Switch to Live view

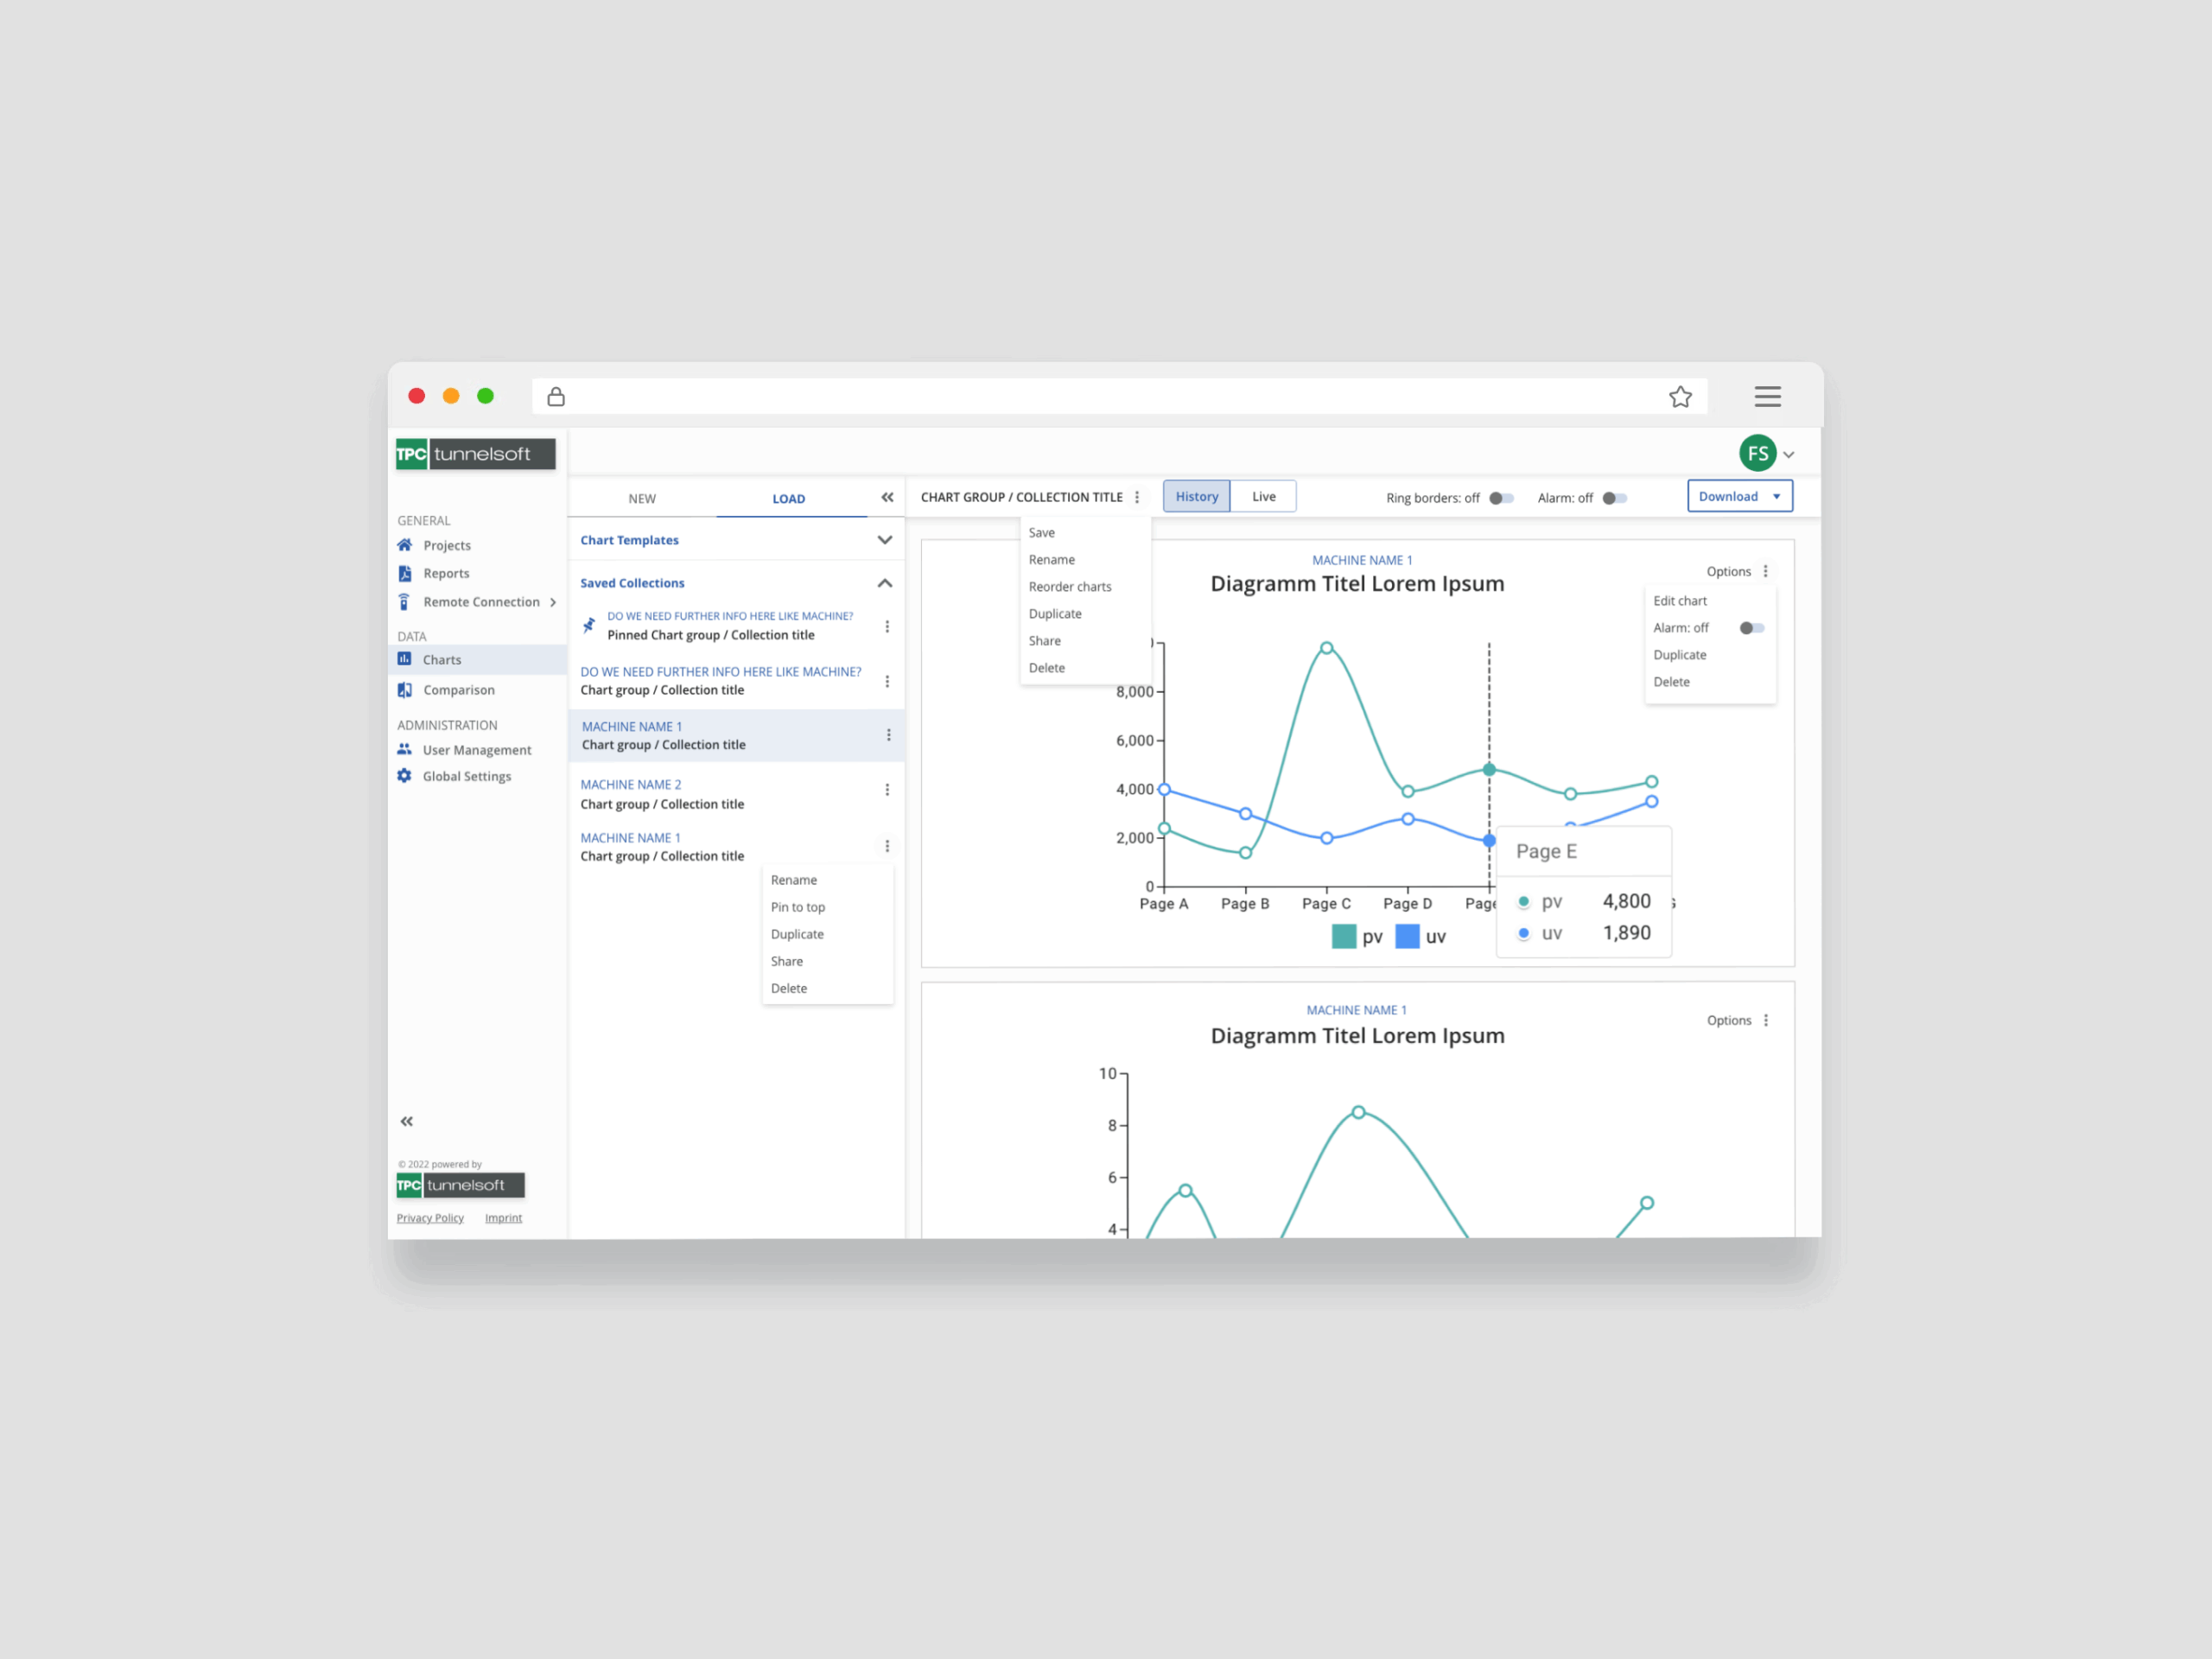tap(1263, 497)
